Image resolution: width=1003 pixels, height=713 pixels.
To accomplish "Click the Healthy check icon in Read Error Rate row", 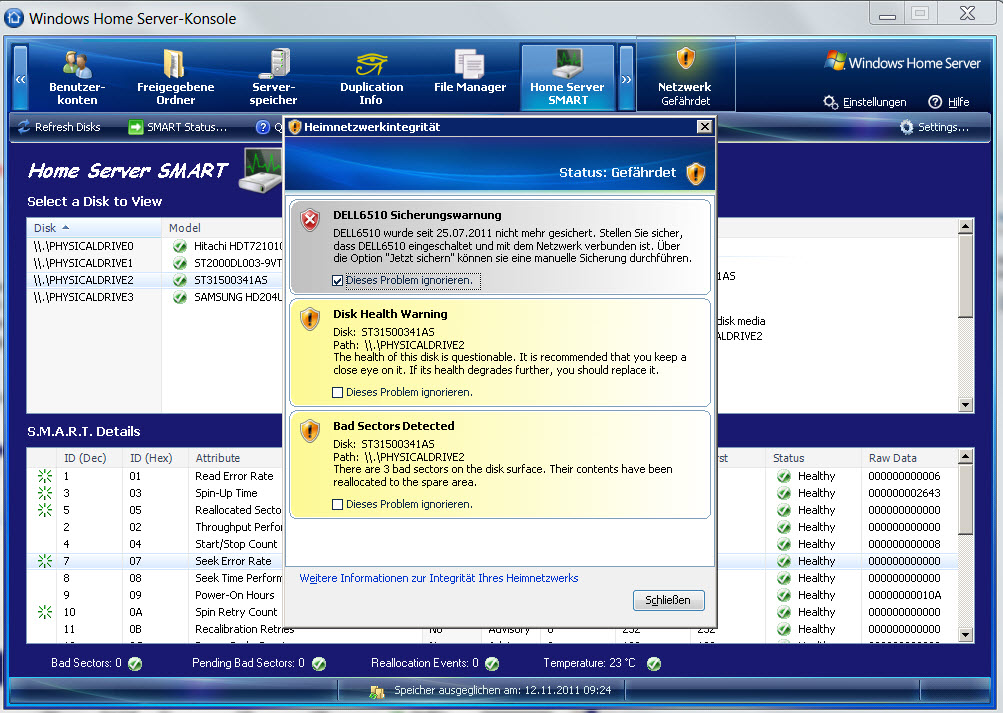I will 784,476.
